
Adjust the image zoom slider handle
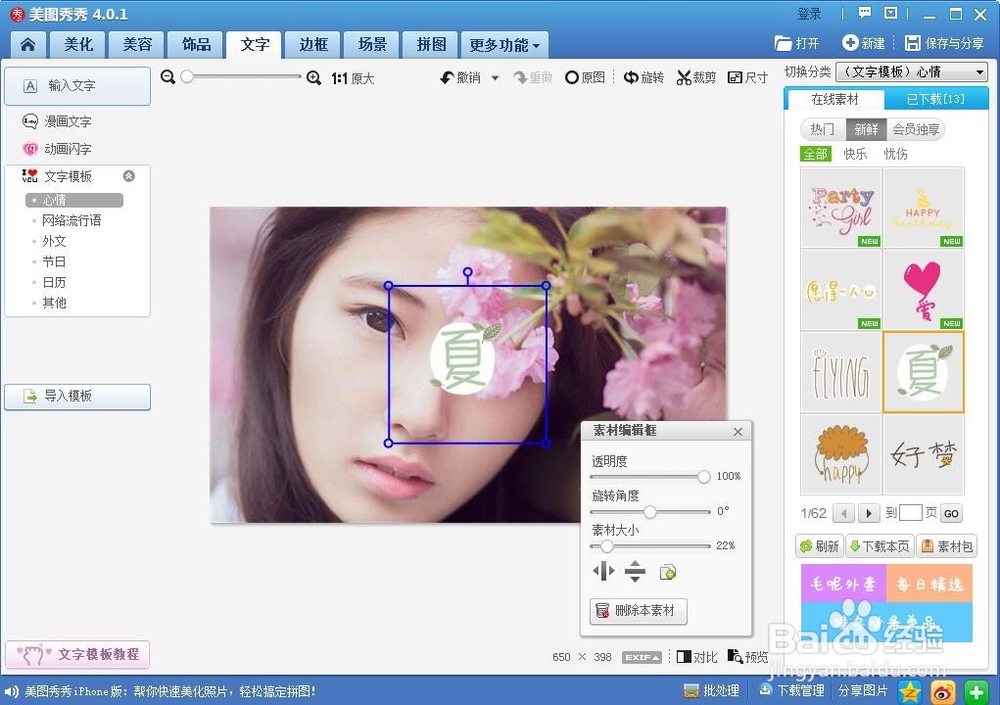point(187,77)
